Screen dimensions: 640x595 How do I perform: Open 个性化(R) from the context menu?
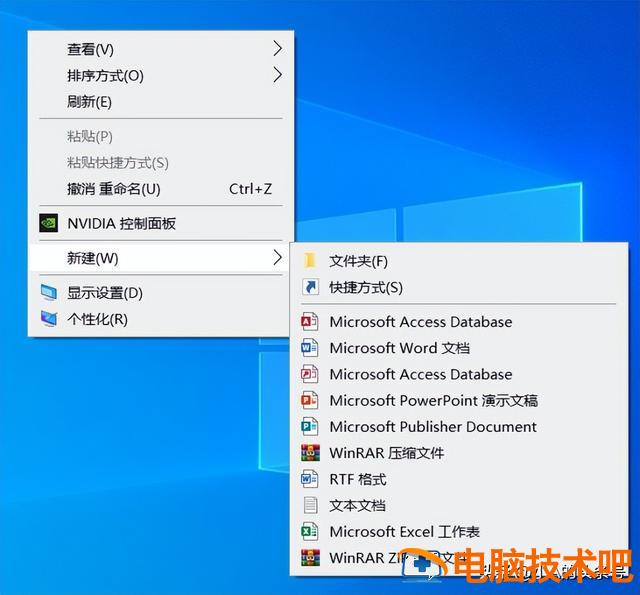click(x=161, y=319)
